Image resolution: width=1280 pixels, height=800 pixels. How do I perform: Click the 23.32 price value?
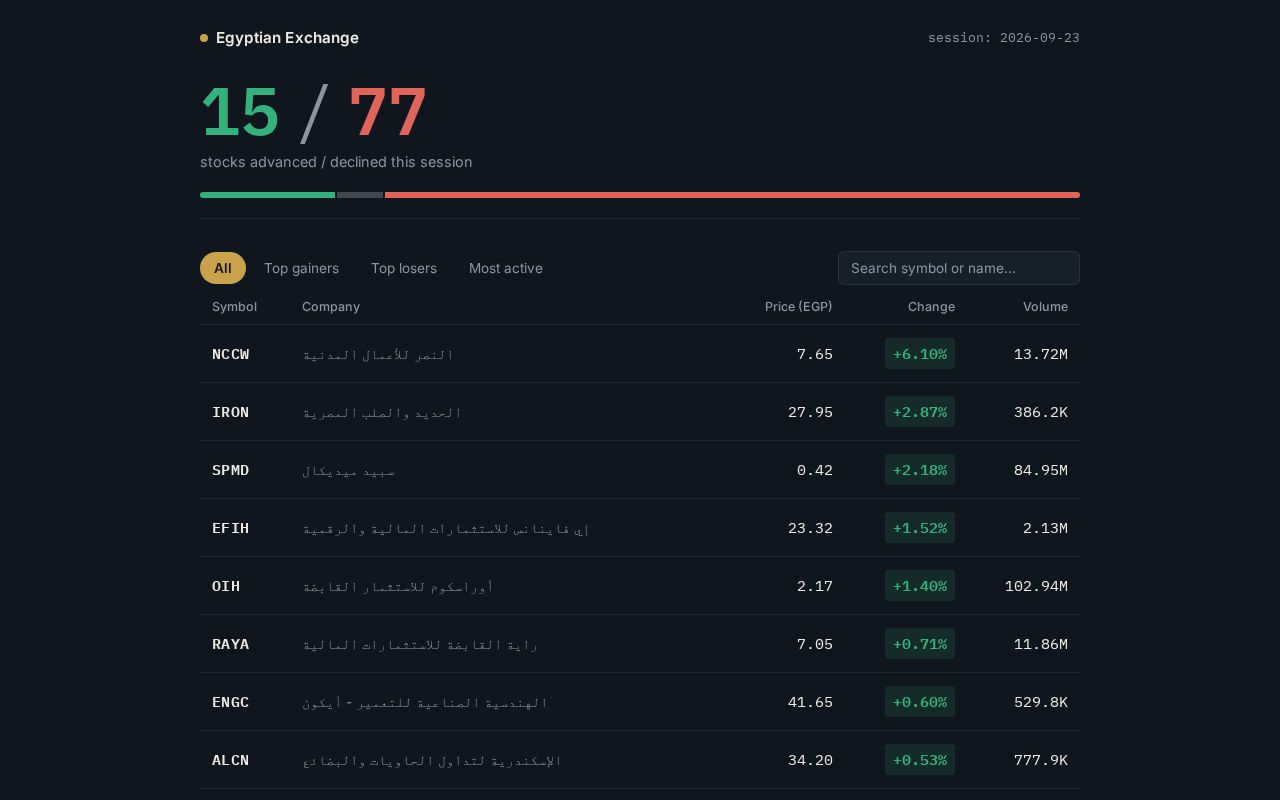pos(810,528)
